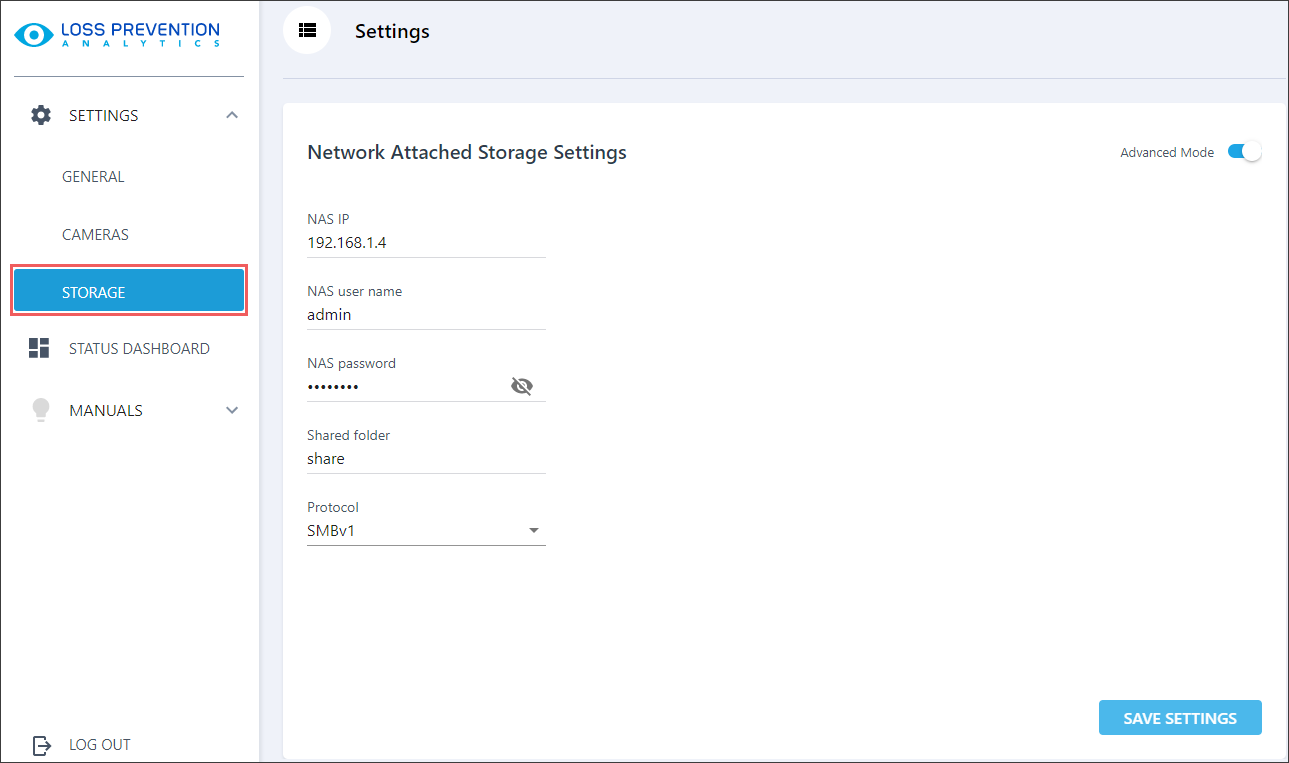Click the Save Settings button
The width and height of the screenshot is (1289, 763).
(1179, 718)
